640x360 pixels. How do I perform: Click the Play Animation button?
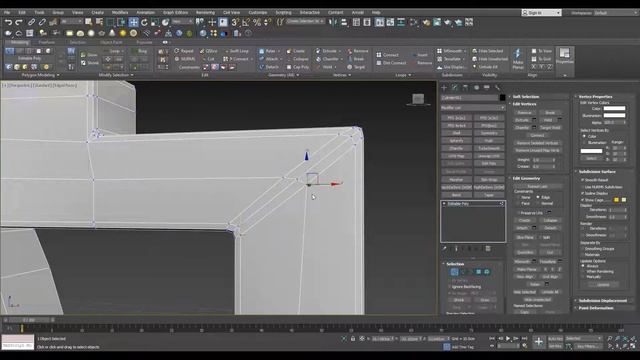508,338
